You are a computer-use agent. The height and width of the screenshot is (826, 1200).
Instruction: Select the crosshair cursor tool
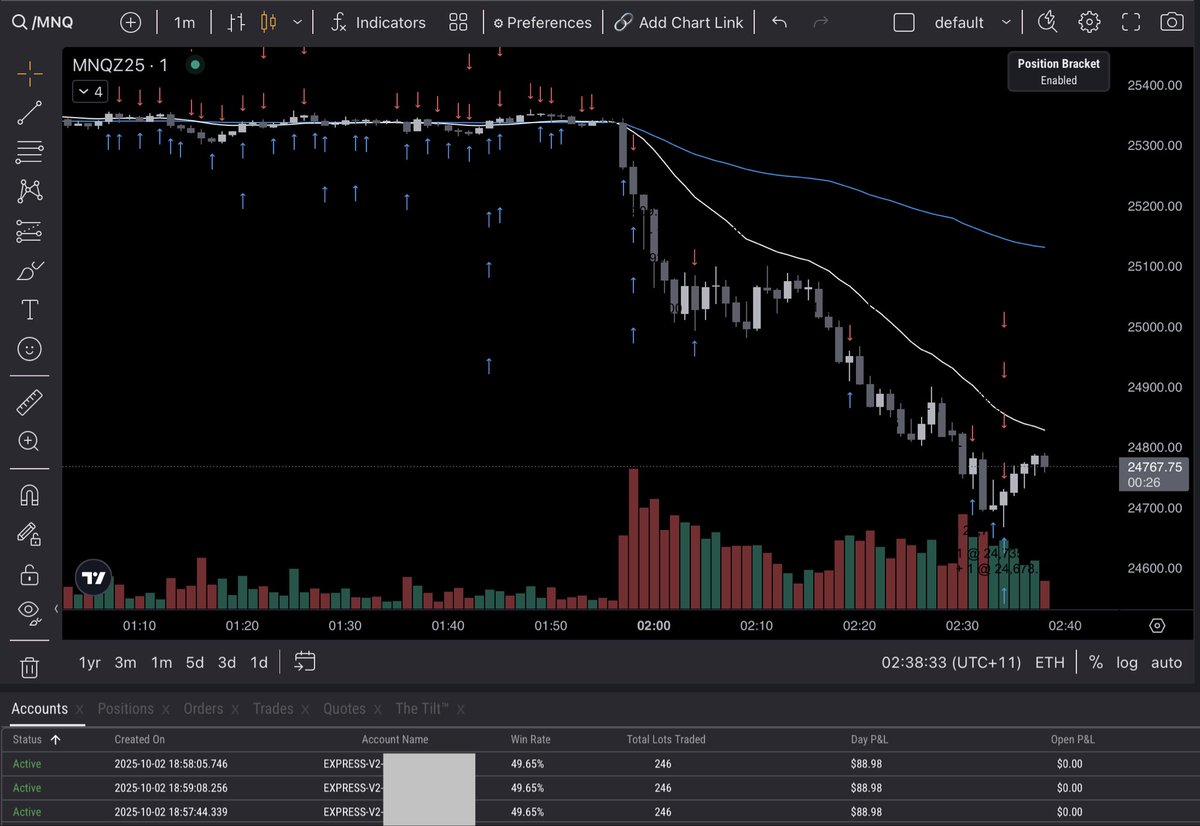(x=29, y=73)
